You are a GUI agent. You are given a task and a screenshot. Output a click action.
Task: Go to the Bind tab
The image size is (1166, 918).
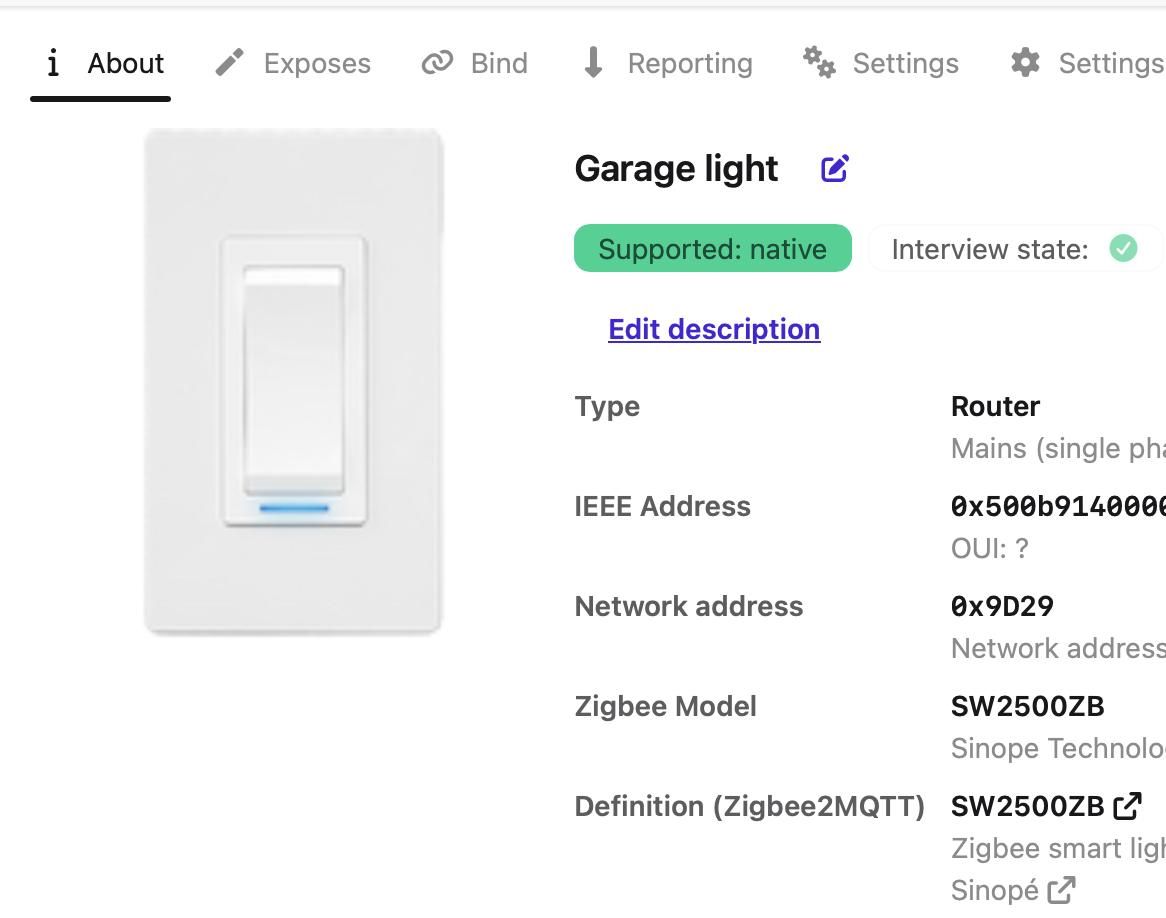(475, 64)
